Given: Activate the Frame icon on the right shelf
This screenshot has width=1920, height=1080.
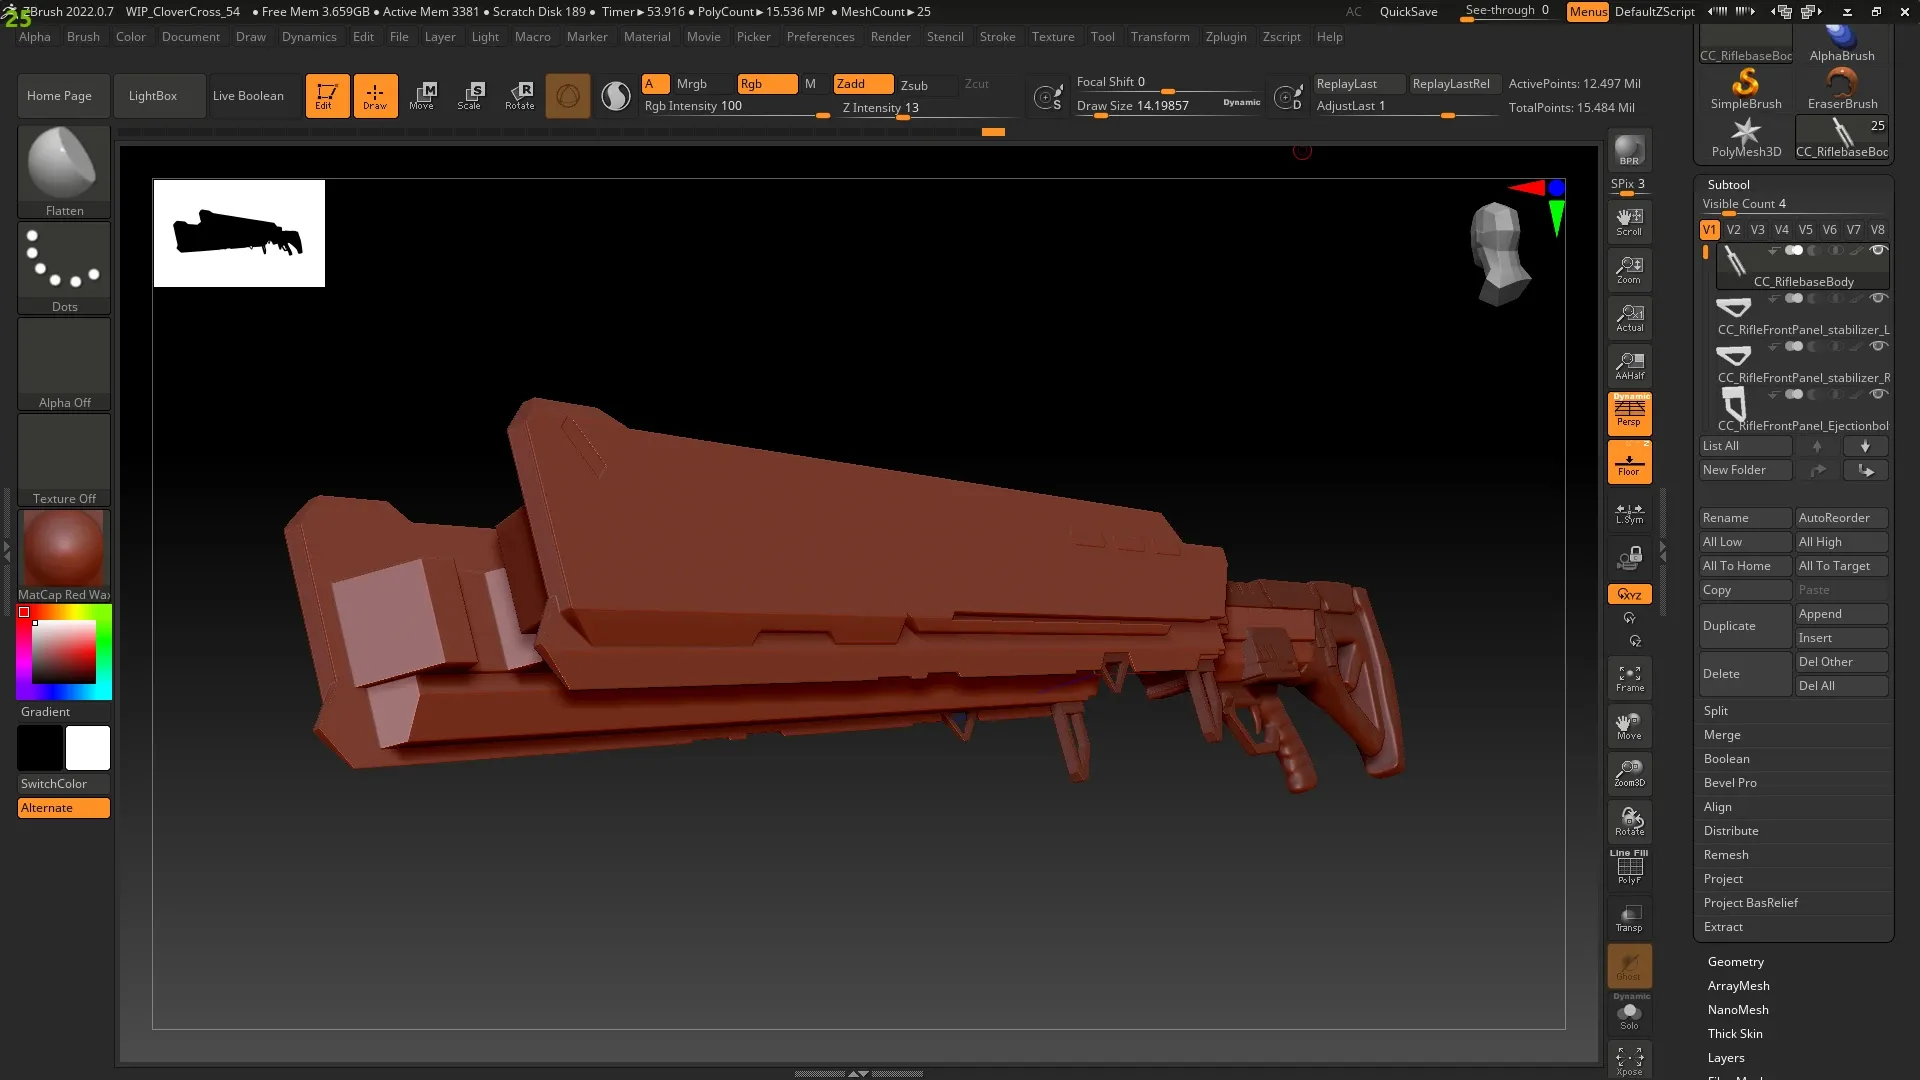Looking at the screenshot, I should tap(1629, 677).
